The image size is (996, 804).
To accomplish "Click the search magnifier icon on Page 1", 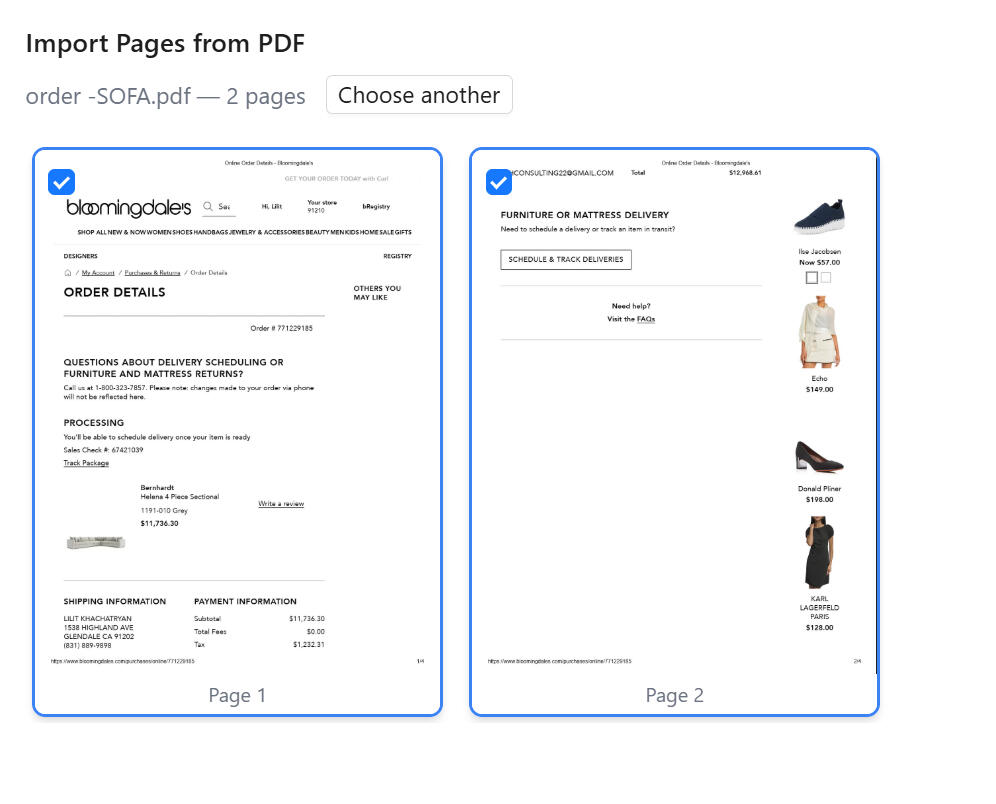I will pos(208,207).
